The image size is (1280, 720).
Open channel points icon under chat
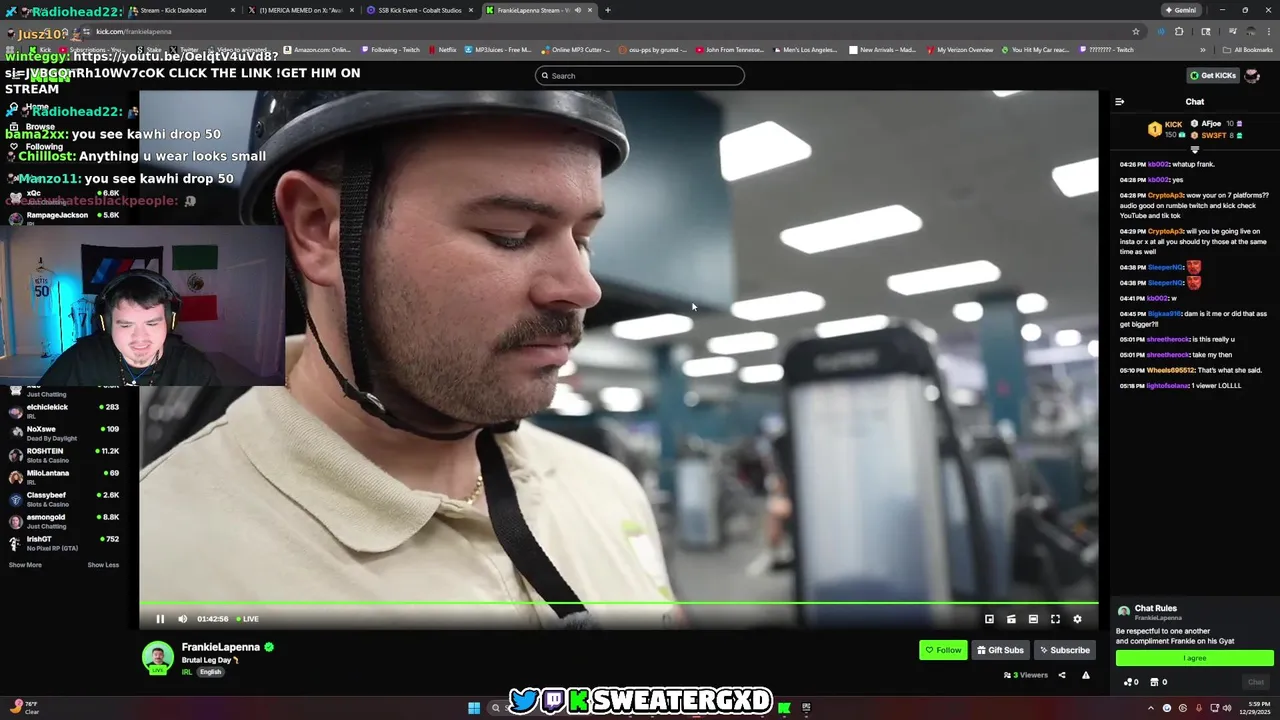(1131, 682)
